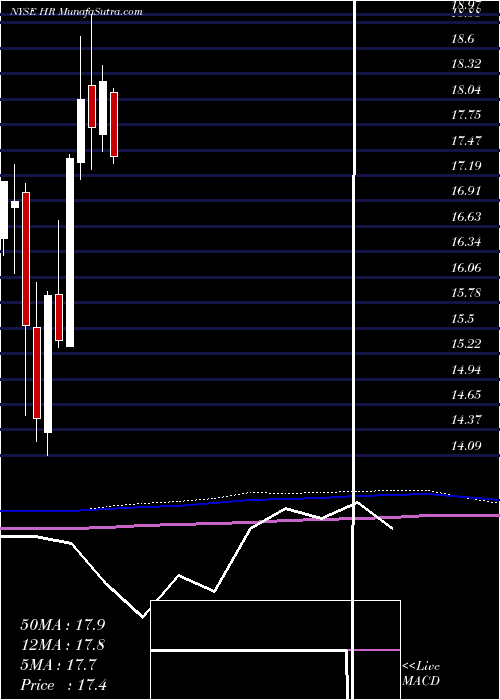Click the 16.91 price axis label
Image resolution: width=500 pixels, height=700 pixels.
pyautogui.click(x=466, y=191)
